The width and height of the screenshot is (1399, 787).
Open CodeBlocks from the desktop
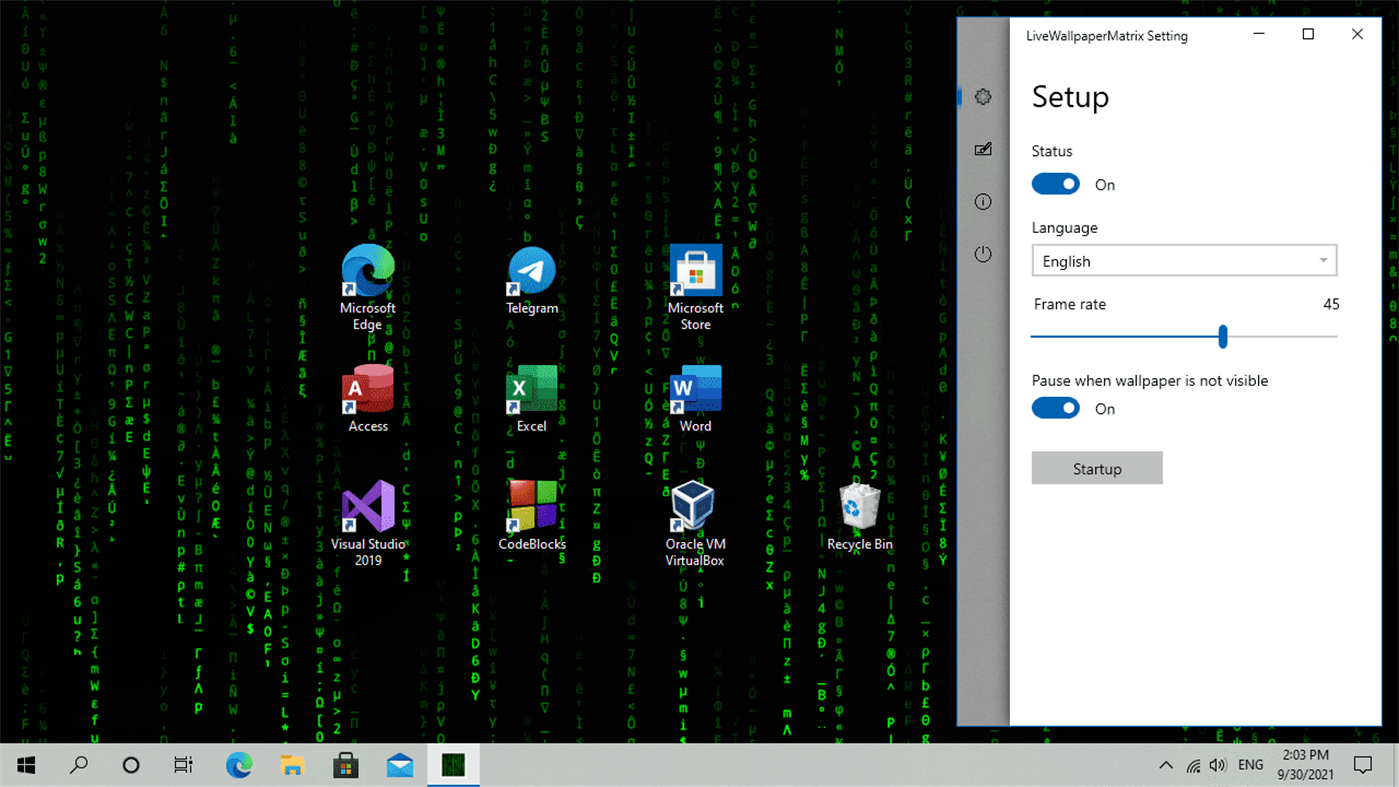point(531,505)
